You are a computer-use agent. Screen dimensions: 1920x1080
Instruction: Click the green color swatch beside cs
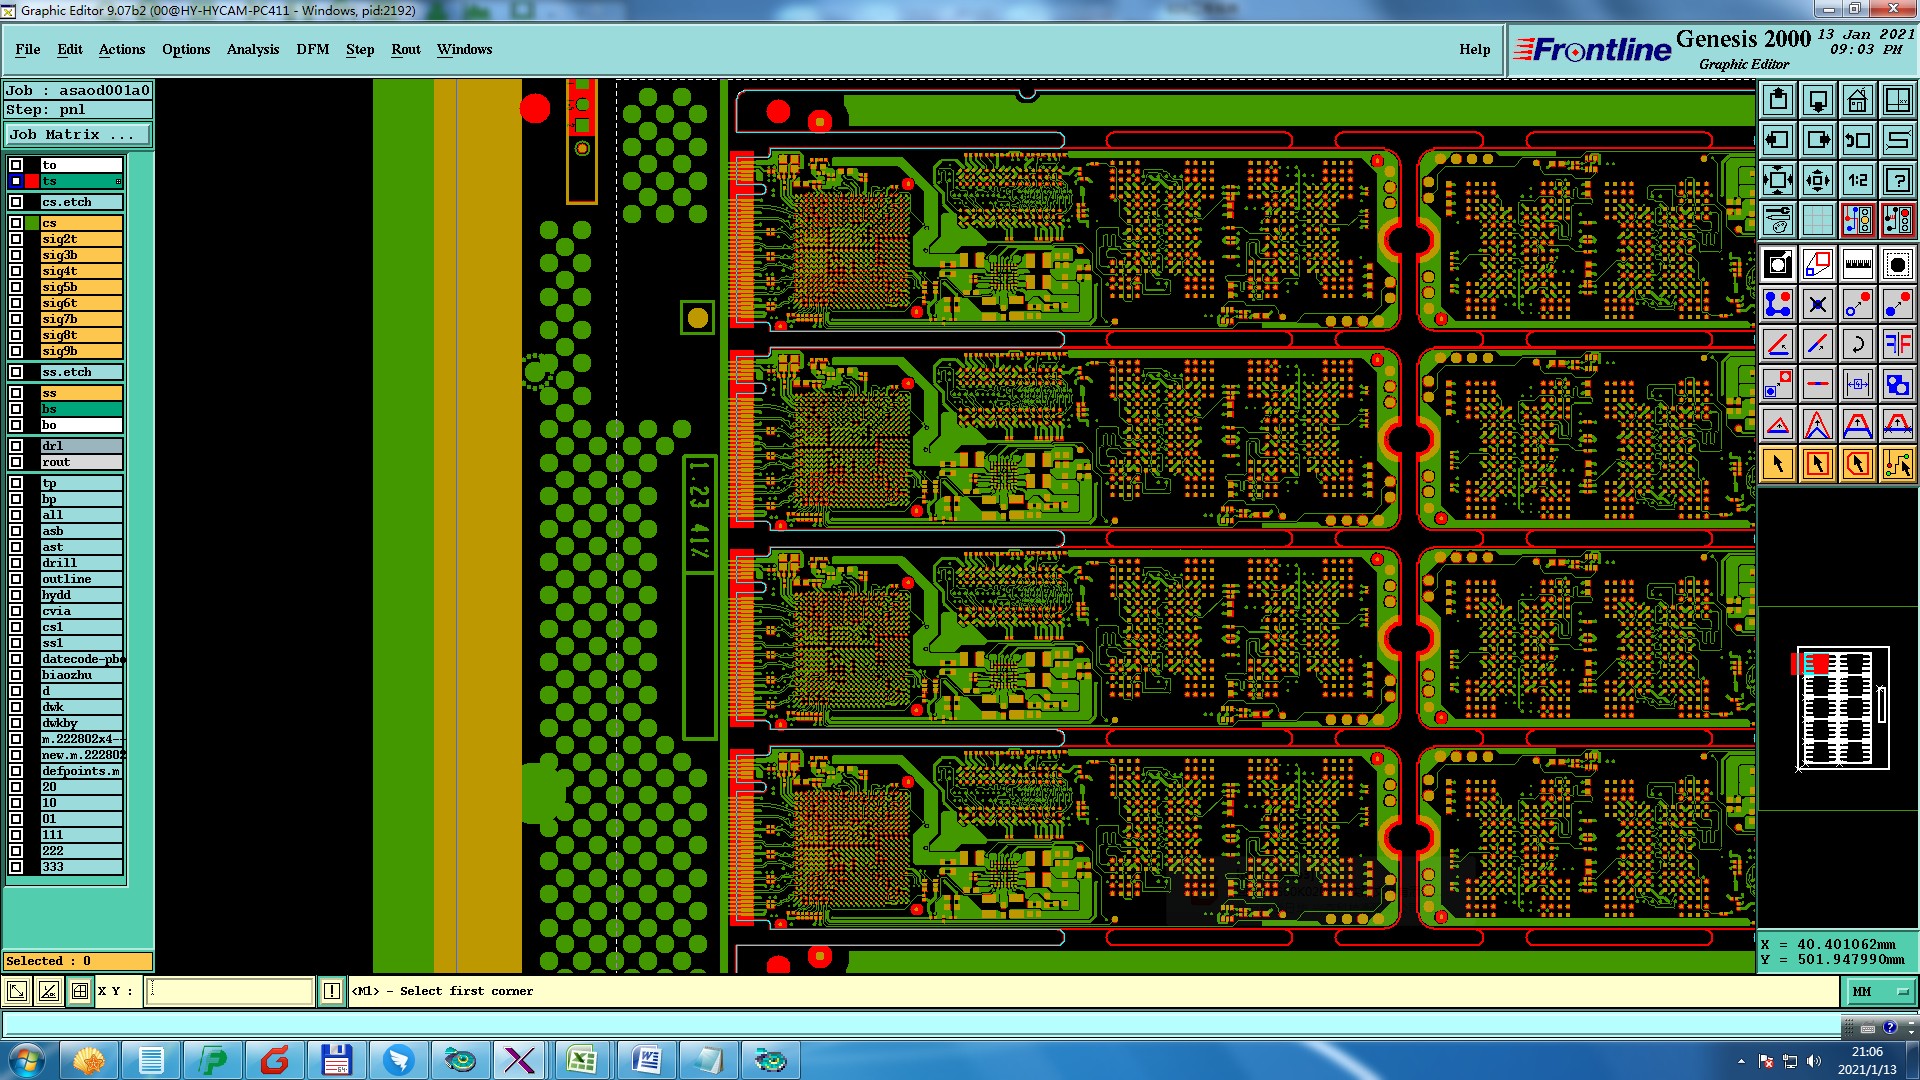pos(32,223)
